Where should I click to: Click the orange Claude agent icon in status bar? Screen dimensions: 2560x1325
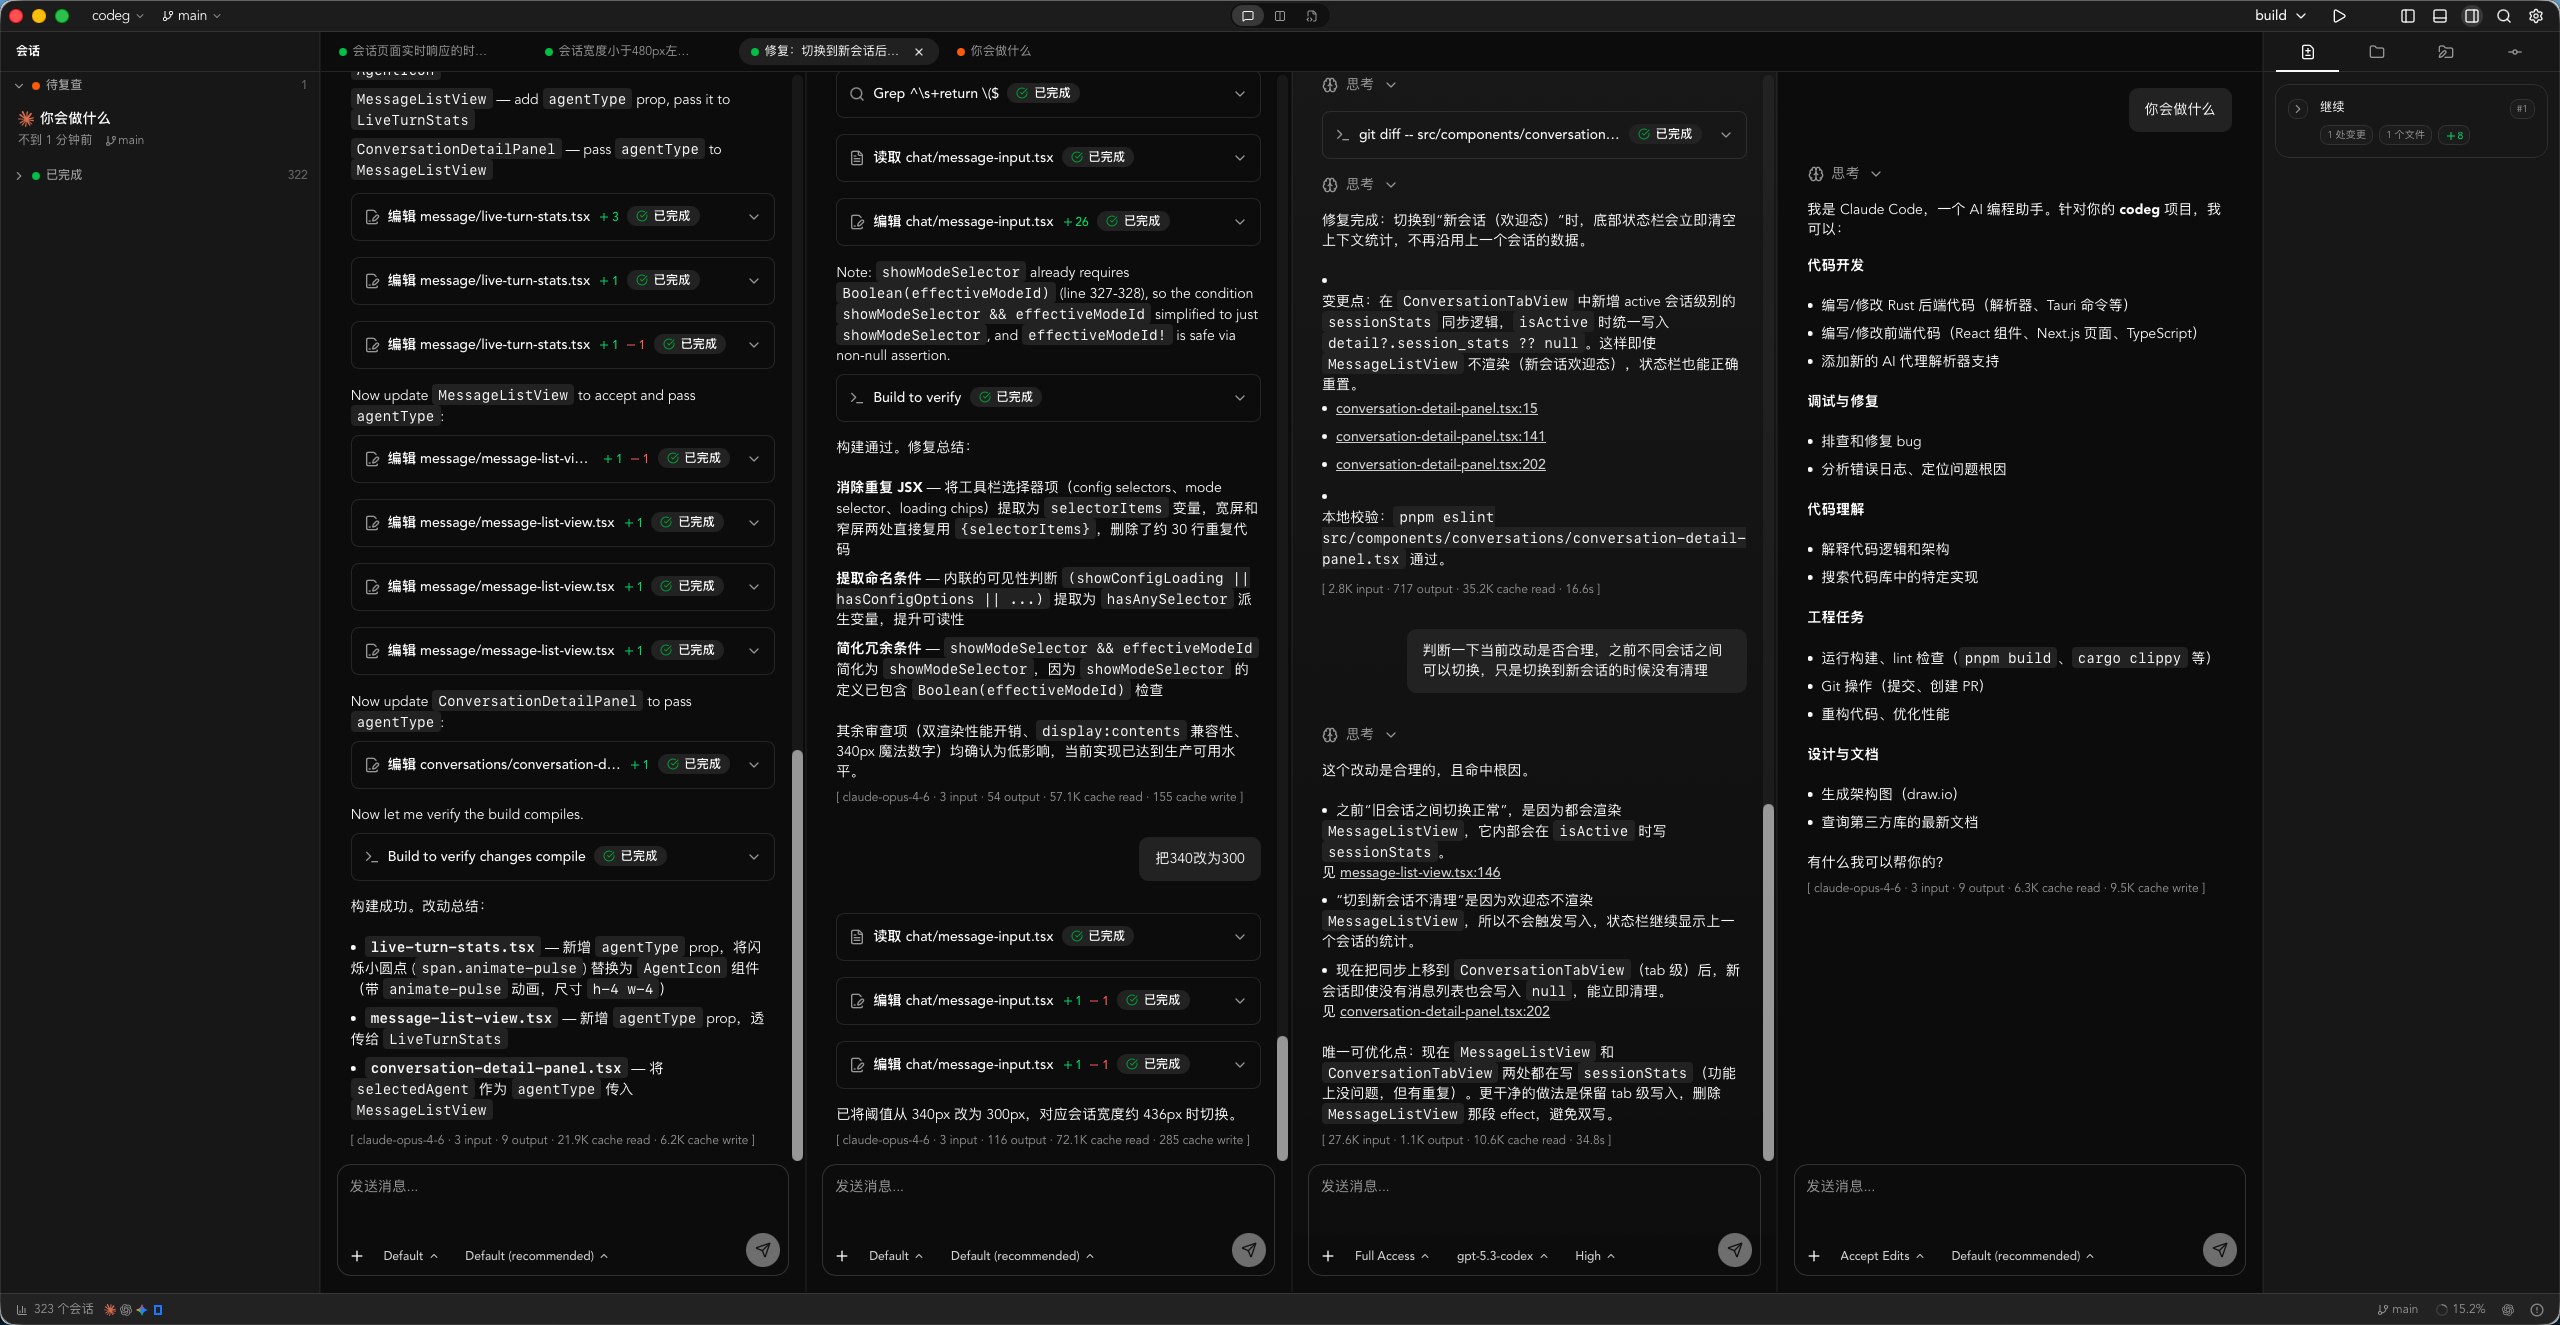point(110,1309)
